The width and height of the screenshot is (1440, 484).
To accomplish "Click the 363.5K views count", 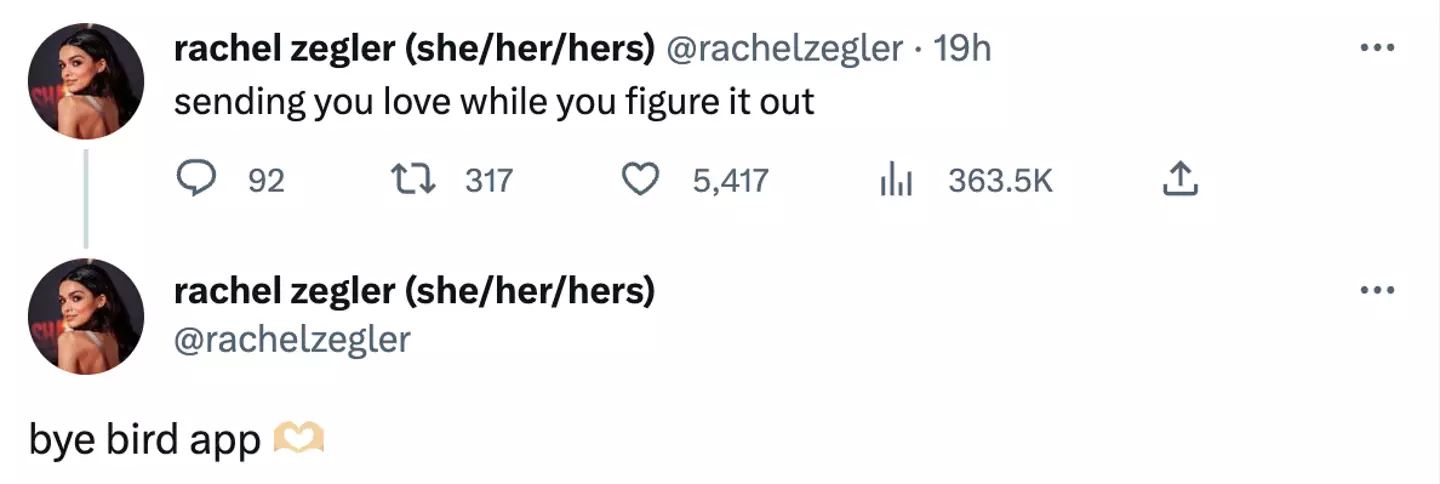I will [1000, 181].
